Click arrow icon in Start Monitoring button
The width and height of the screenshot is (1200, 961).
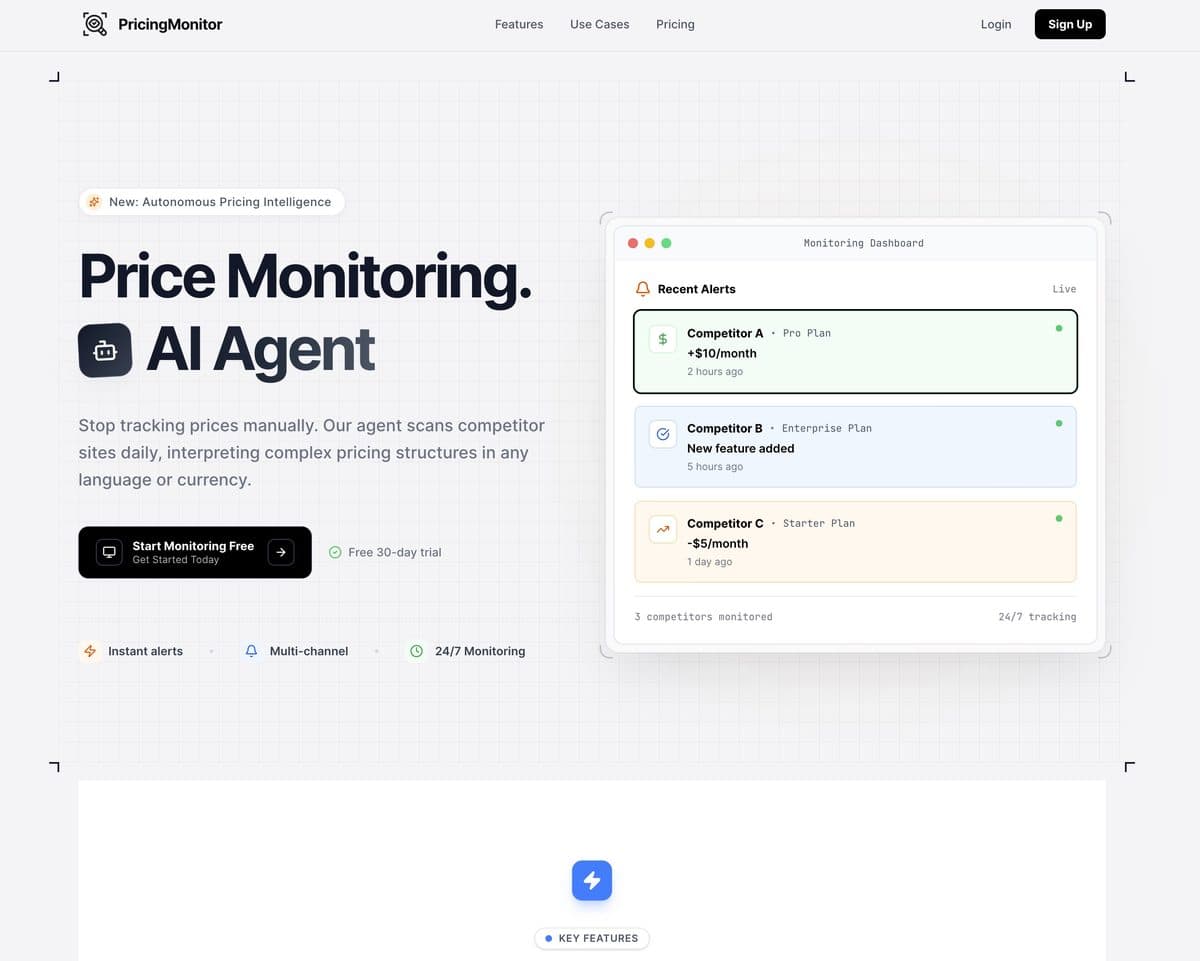click(281, 552)
